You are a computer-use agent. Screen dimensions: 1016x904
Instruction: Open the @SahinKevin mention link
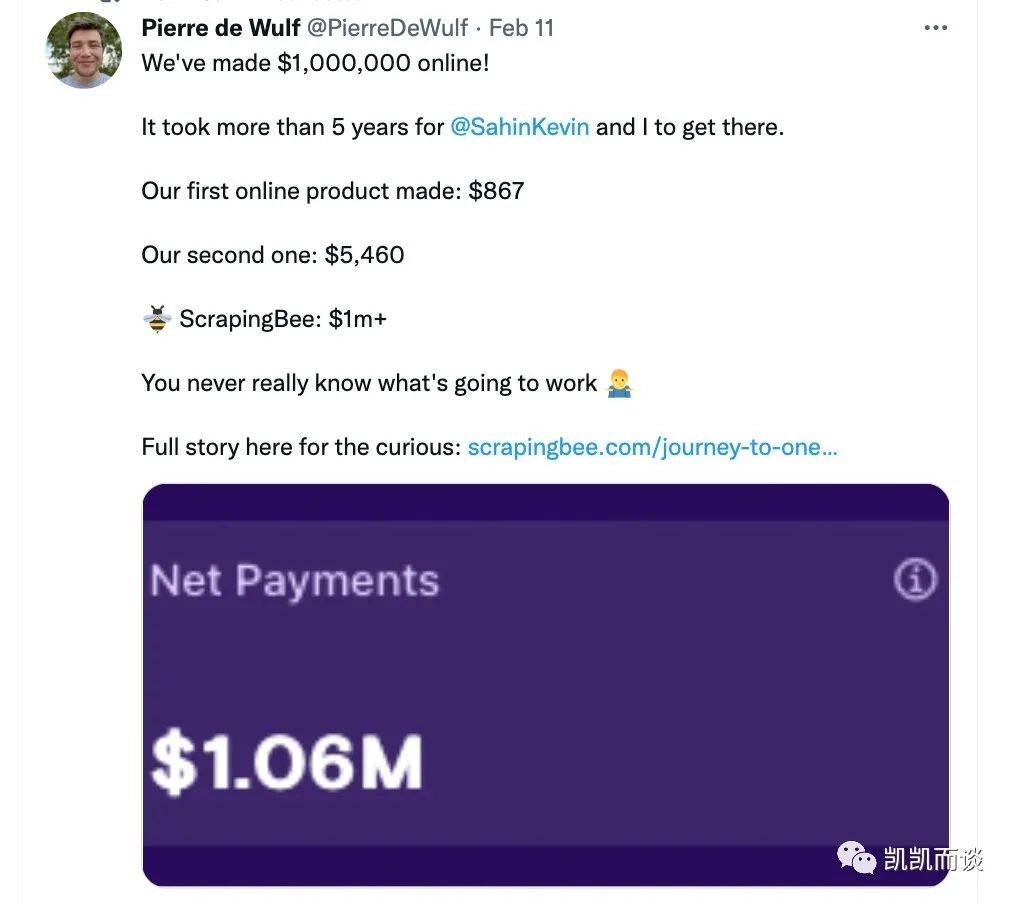(520, 127)
